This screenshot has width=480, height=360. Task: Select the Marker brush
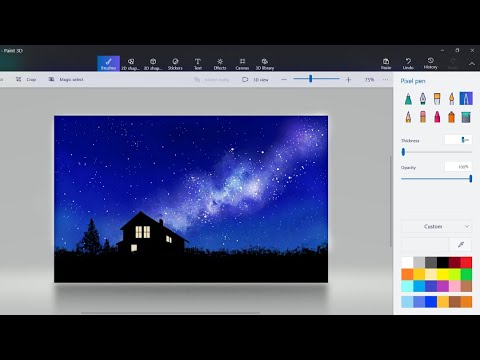(x=408, y=99)
